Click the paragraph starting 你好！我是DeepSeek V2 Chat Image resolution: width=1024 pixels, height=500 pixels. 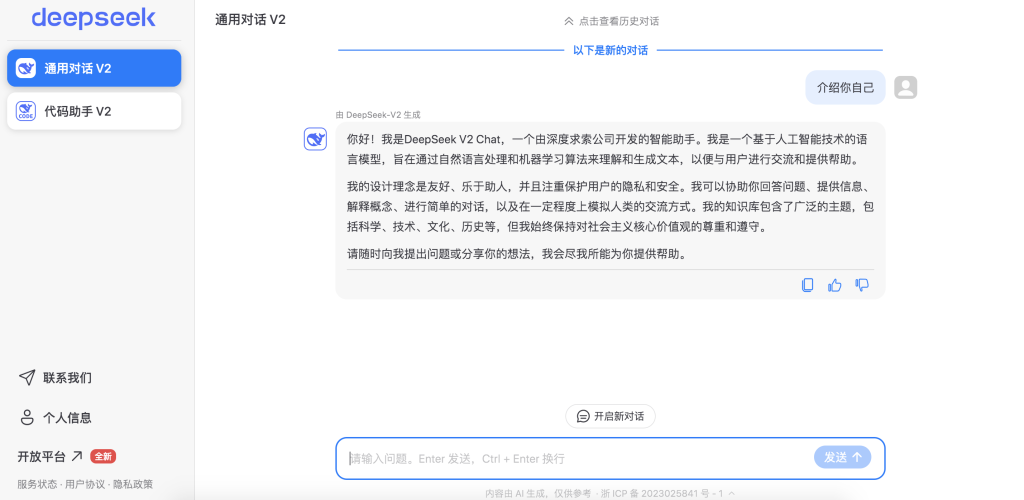[x=608, y=149]
